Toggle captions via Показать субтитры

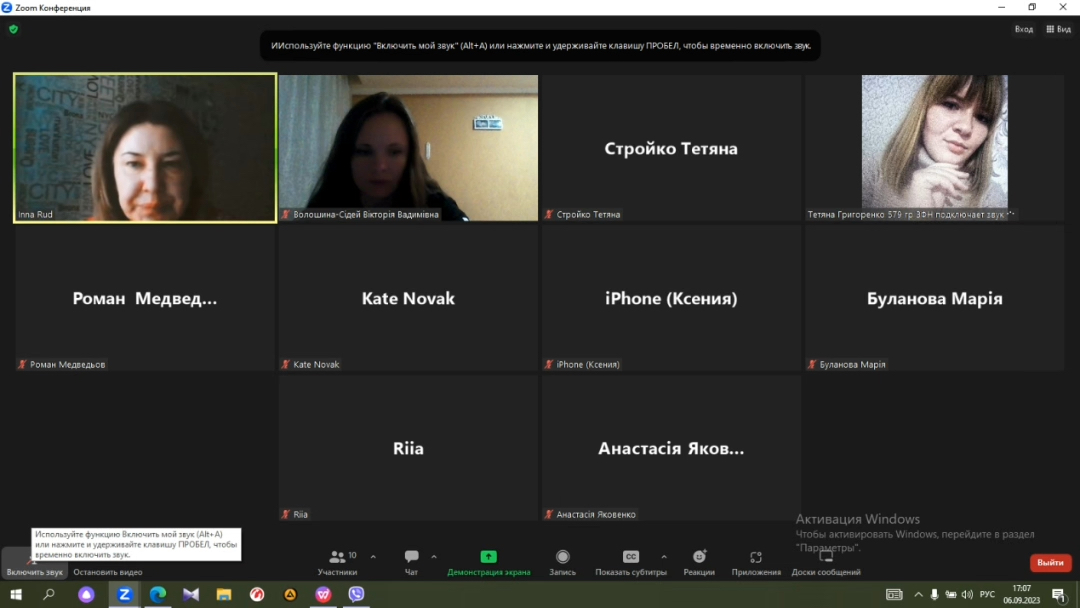(x=631, y=562)
